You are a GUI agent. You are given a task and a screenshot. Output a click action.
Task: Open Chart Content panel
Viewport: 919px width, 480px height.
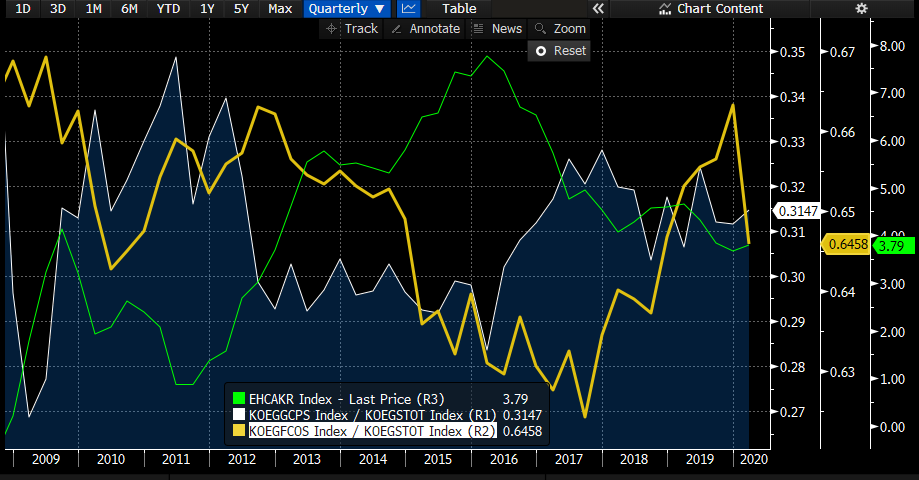[x=710, y=9]
